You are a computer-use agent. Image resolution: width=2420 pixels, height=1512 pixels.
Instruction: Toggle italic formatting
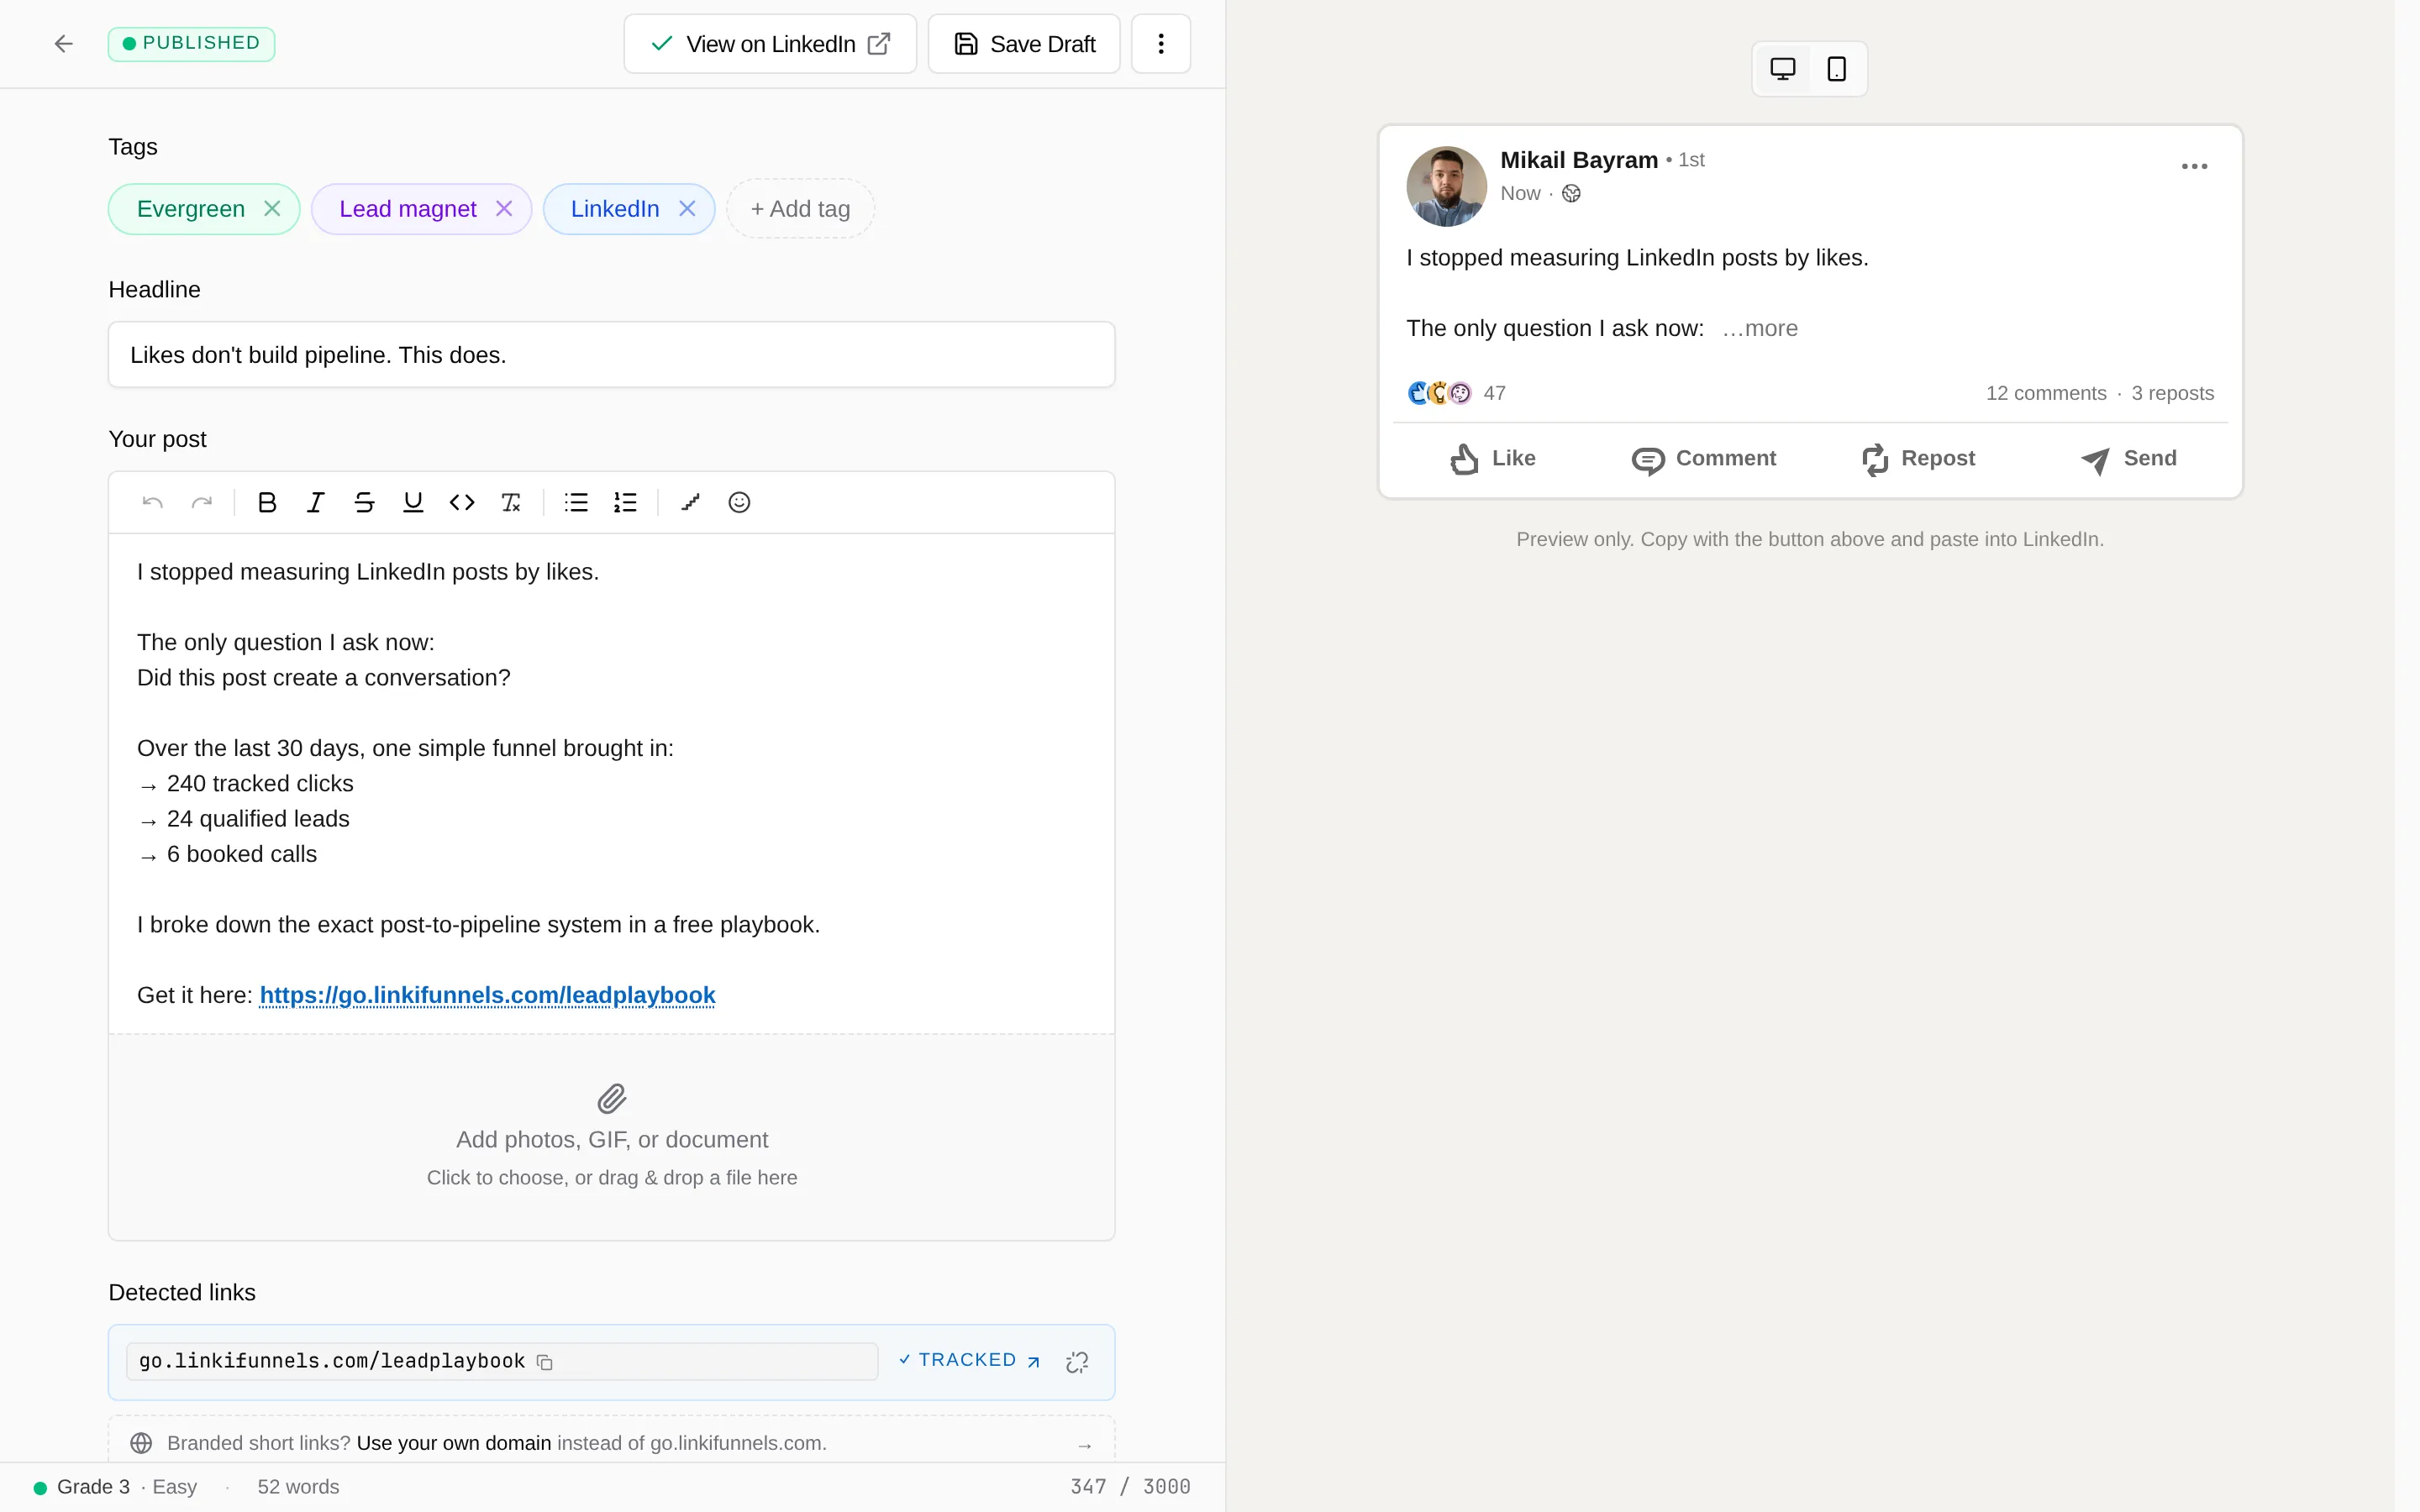(x=315, y=502)
